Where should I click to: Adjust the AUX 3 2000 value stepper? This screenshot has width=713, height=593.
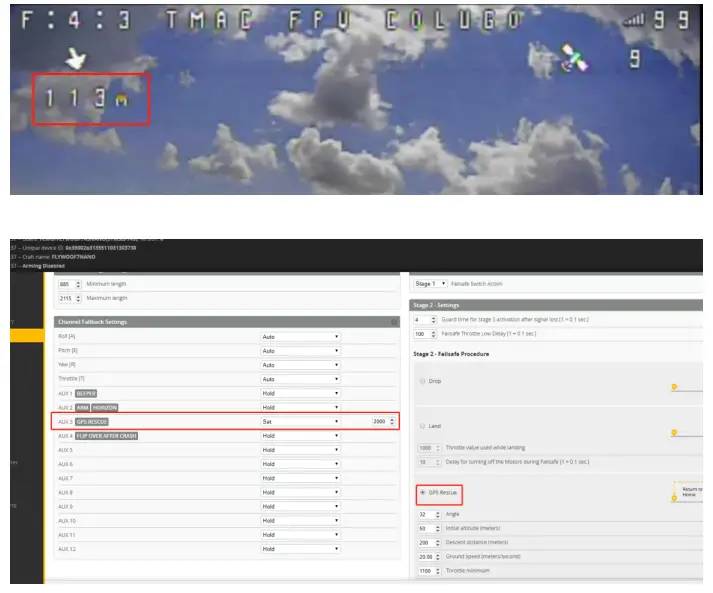point(392,422)
